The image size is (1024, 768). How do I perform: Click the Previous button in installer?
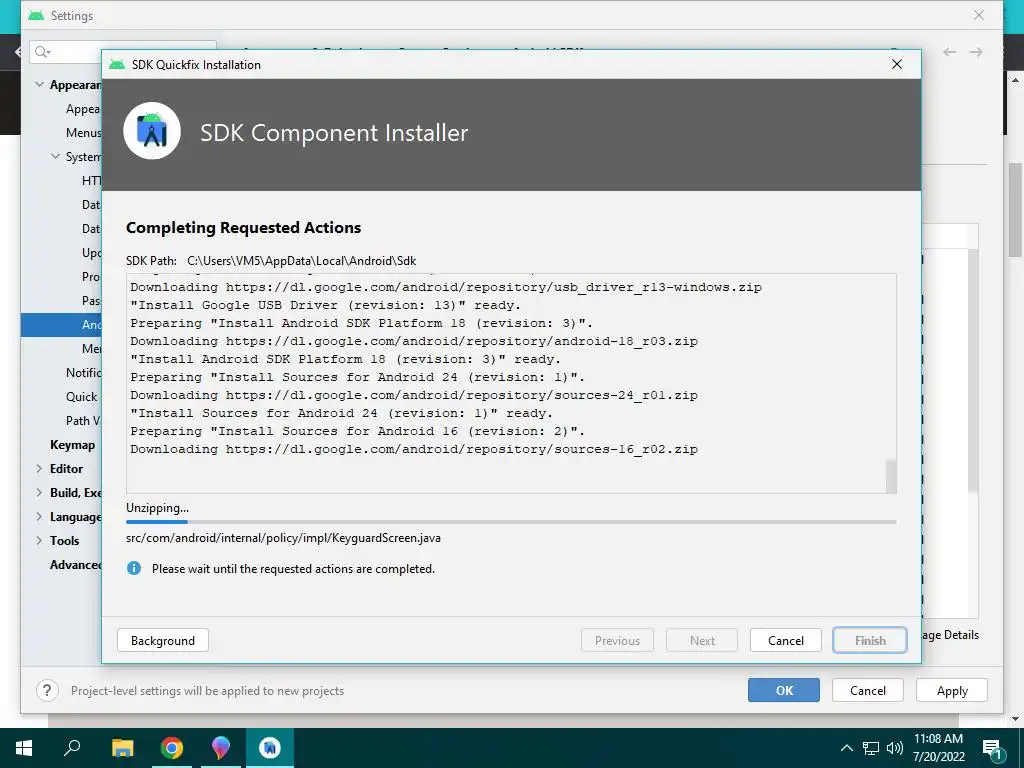tap(617, 641)
